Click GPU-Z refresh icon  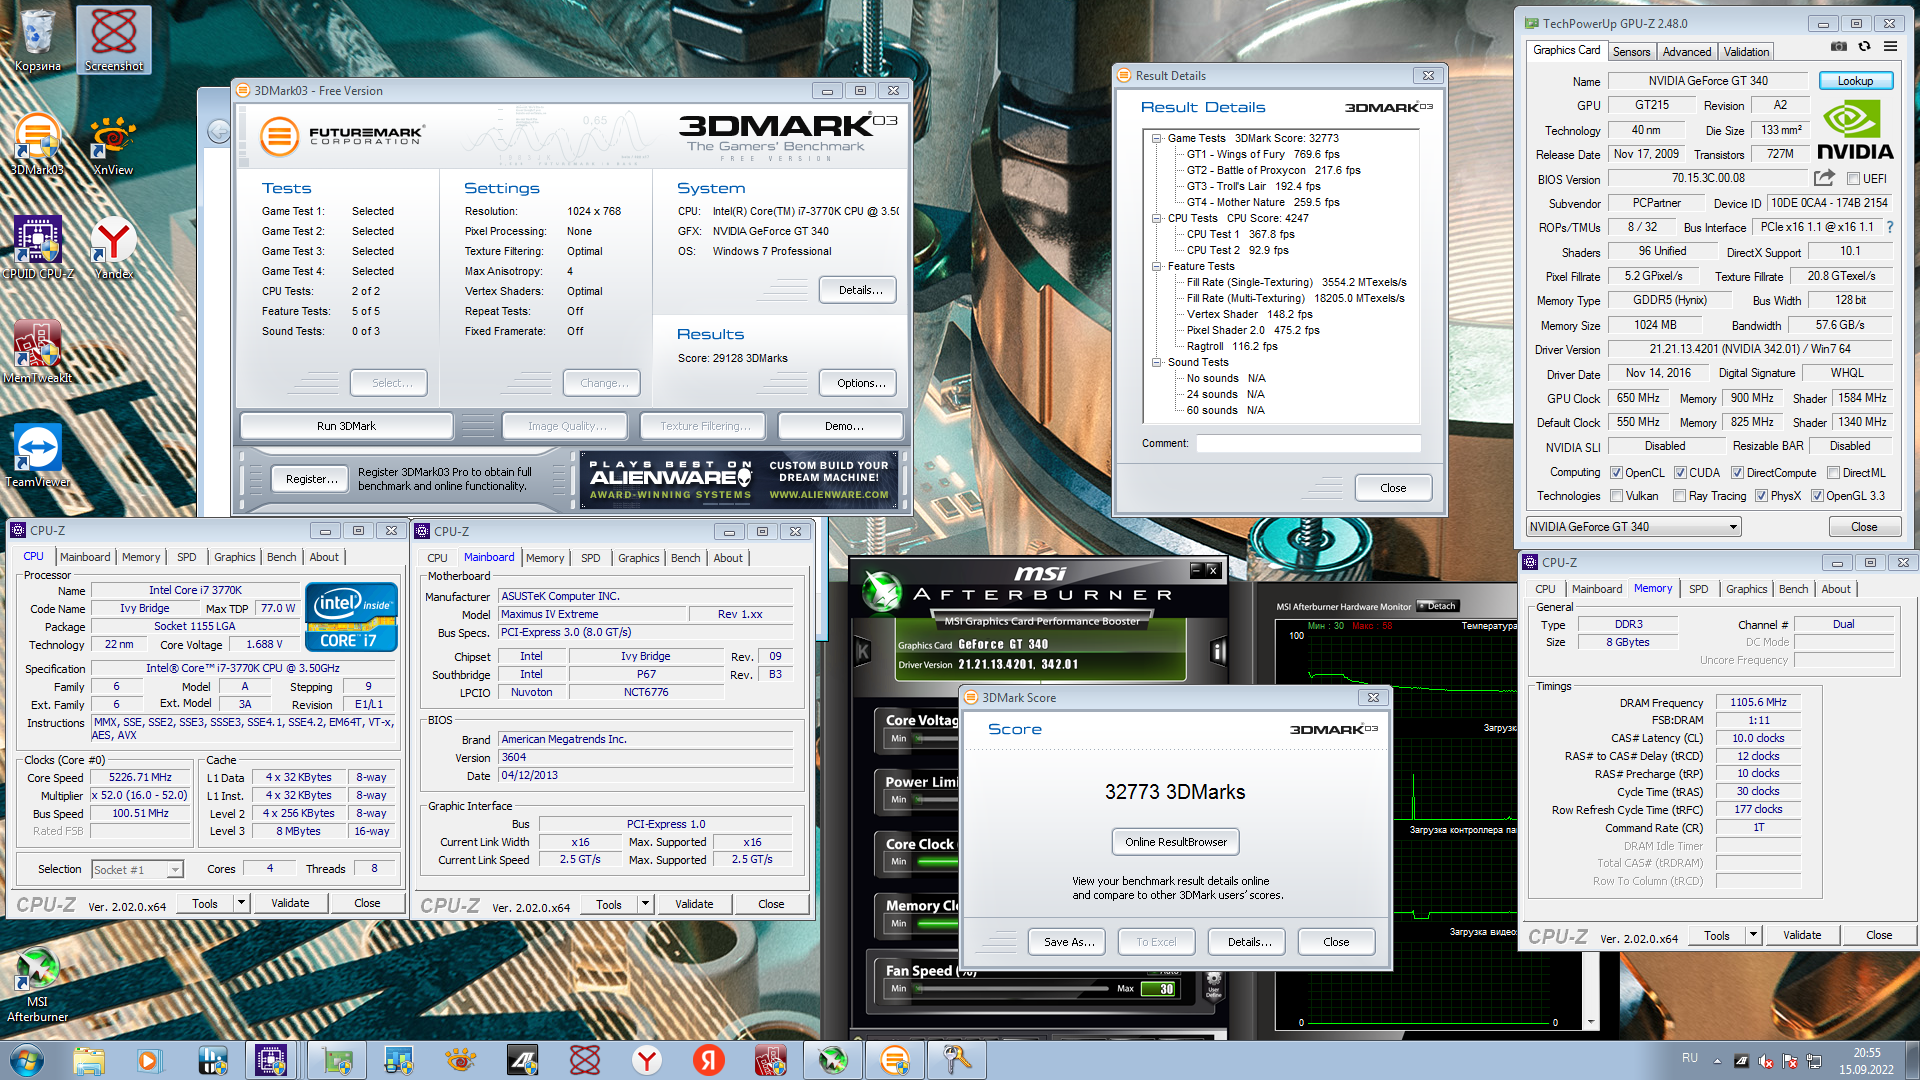(1864, 47)
